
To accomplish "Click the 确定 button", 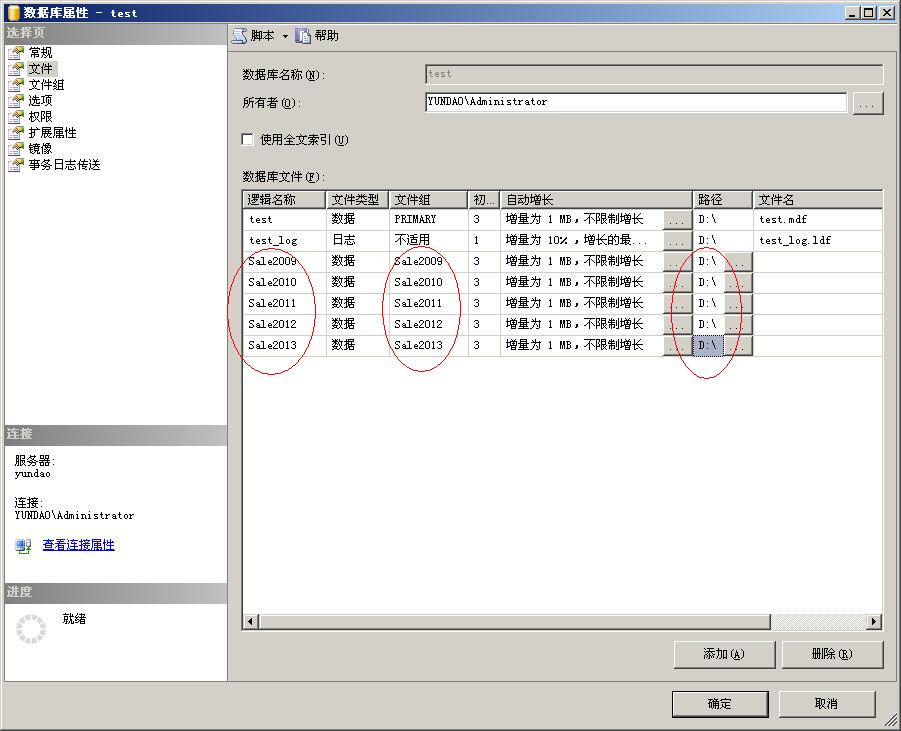I will pos(719,704).
